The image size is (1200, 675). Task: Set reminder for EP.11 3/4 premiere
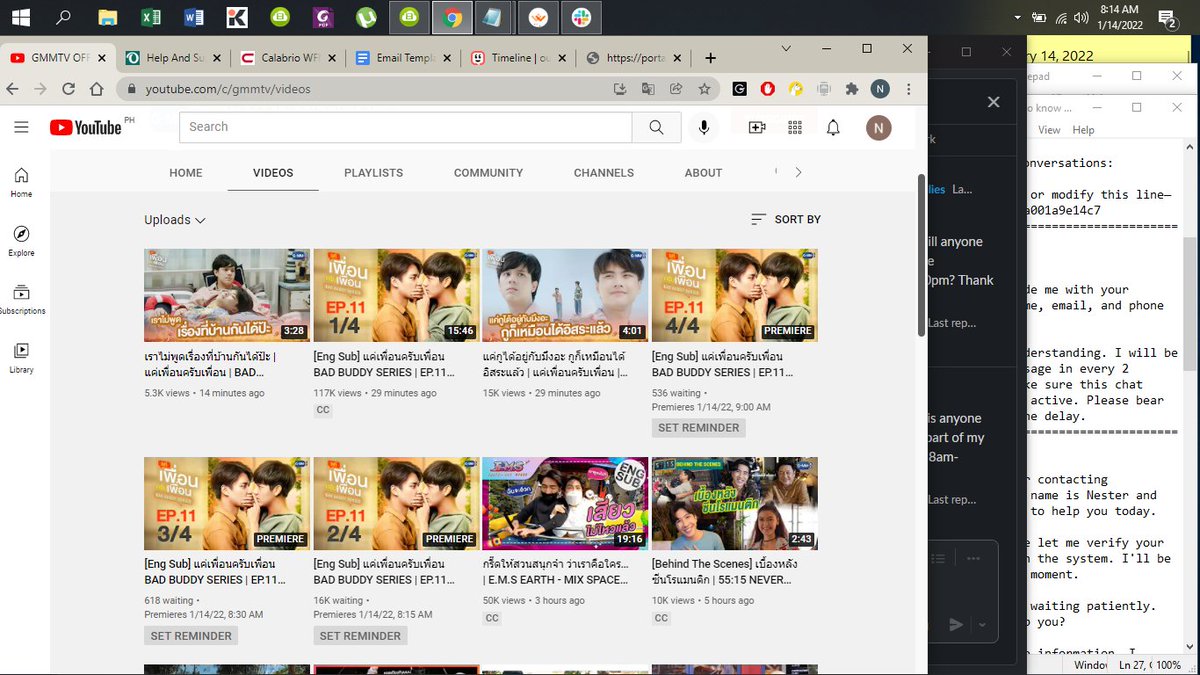pyautogui.click(x=190, y=636)
